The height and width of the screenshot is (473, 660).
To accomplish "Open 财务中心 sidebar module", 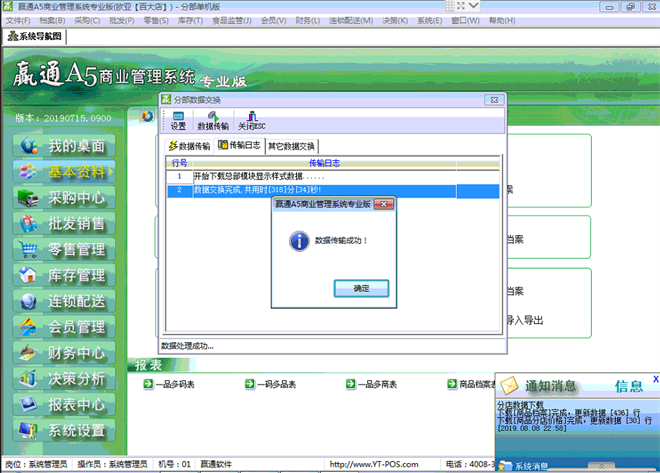I will pyautogui.click(x=64, y=353).
